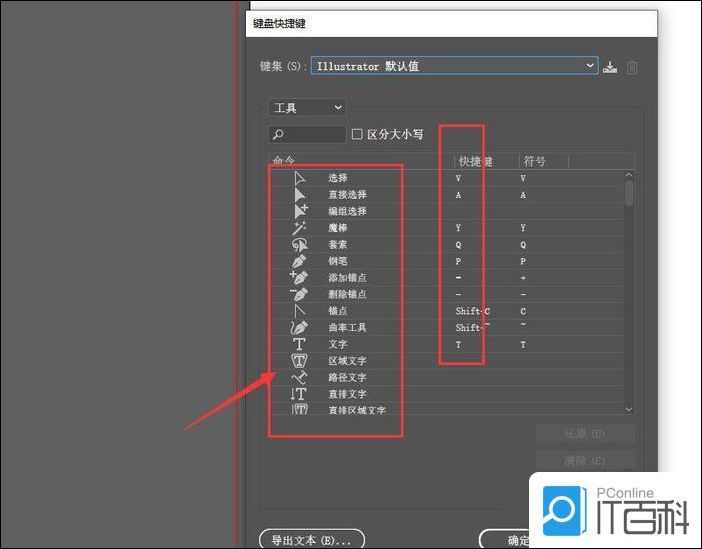Select the 直排区域文字 command label
Screen dimensions: 702x549
[x=357, y=410]
